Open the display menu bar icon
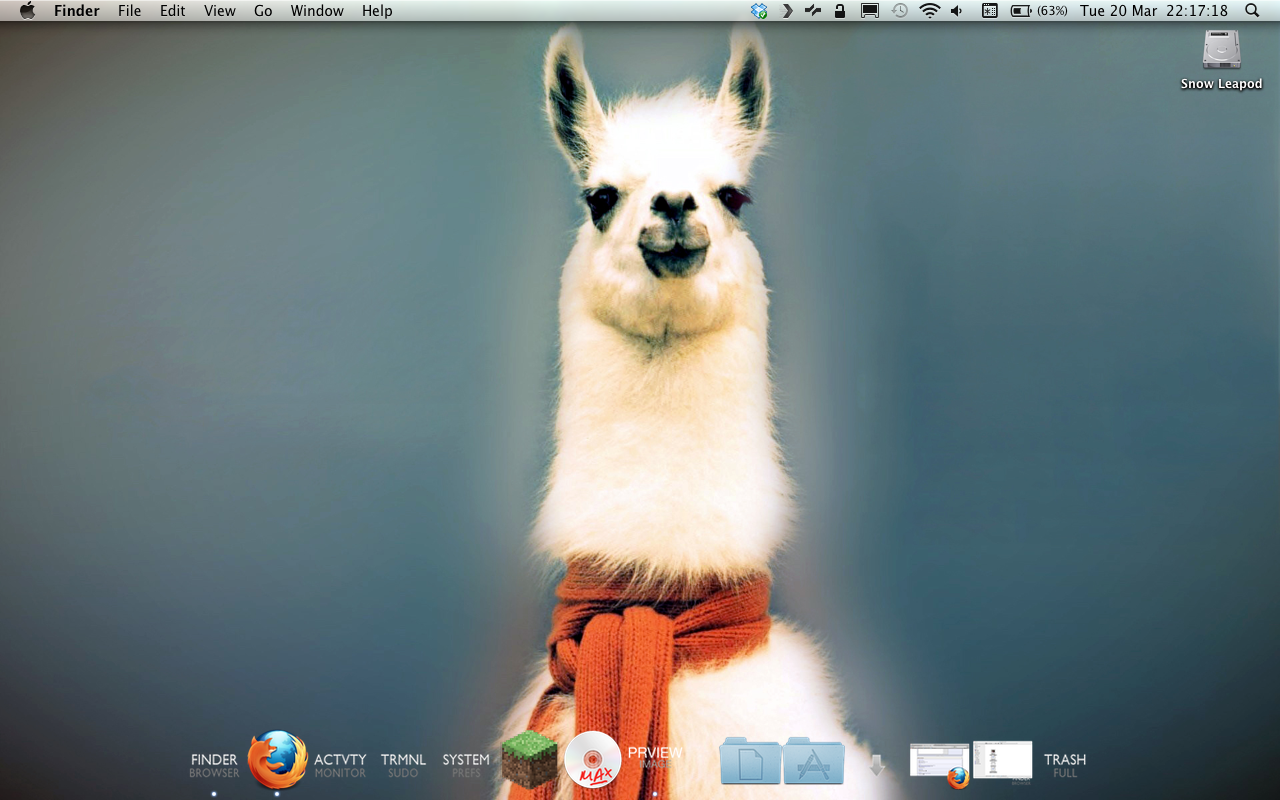 [x=870, y=11]
